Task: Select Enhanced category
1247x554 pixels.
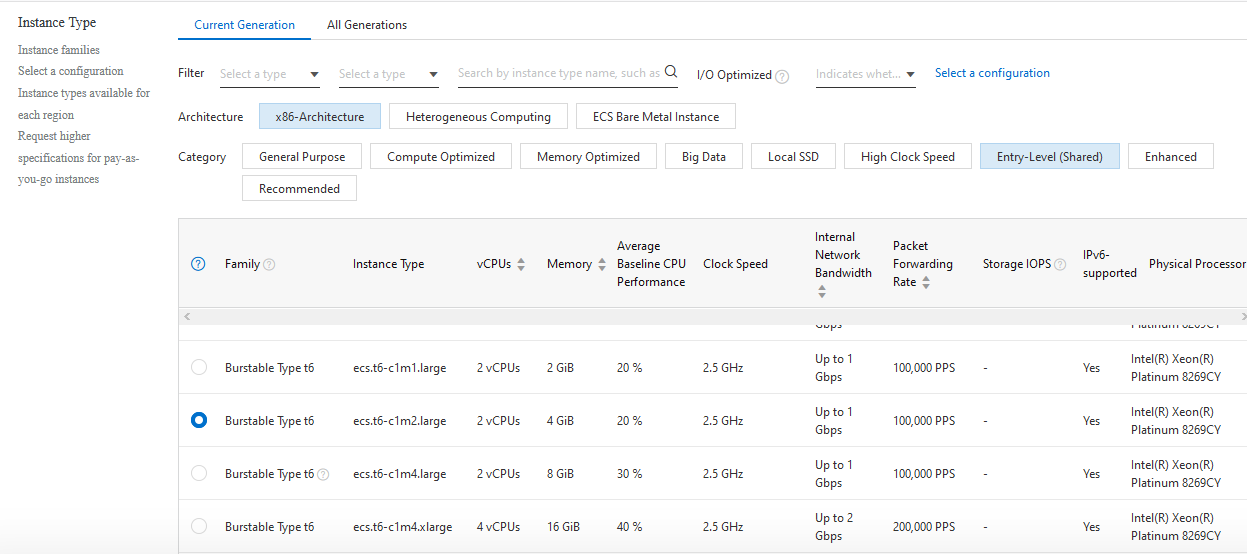Action: click(1171, 157)
